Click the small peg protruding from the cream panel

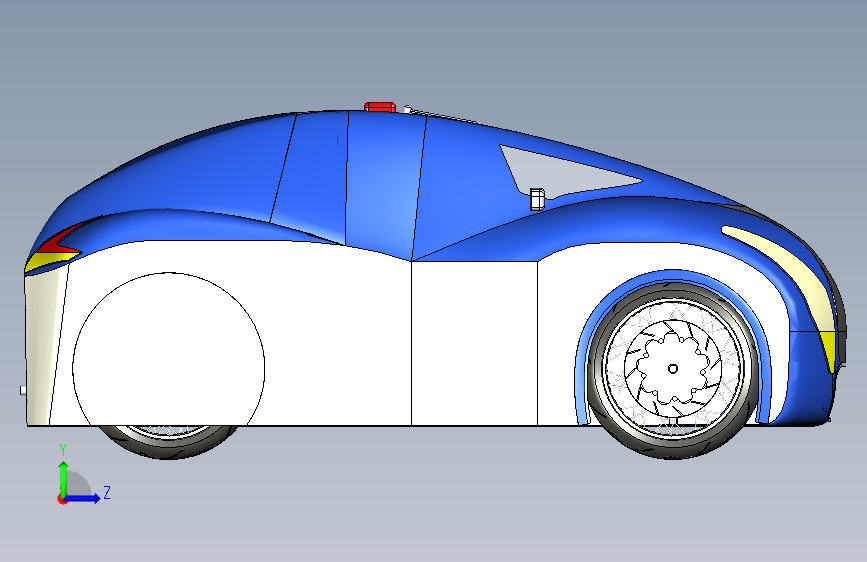click(x=23, y=391)
